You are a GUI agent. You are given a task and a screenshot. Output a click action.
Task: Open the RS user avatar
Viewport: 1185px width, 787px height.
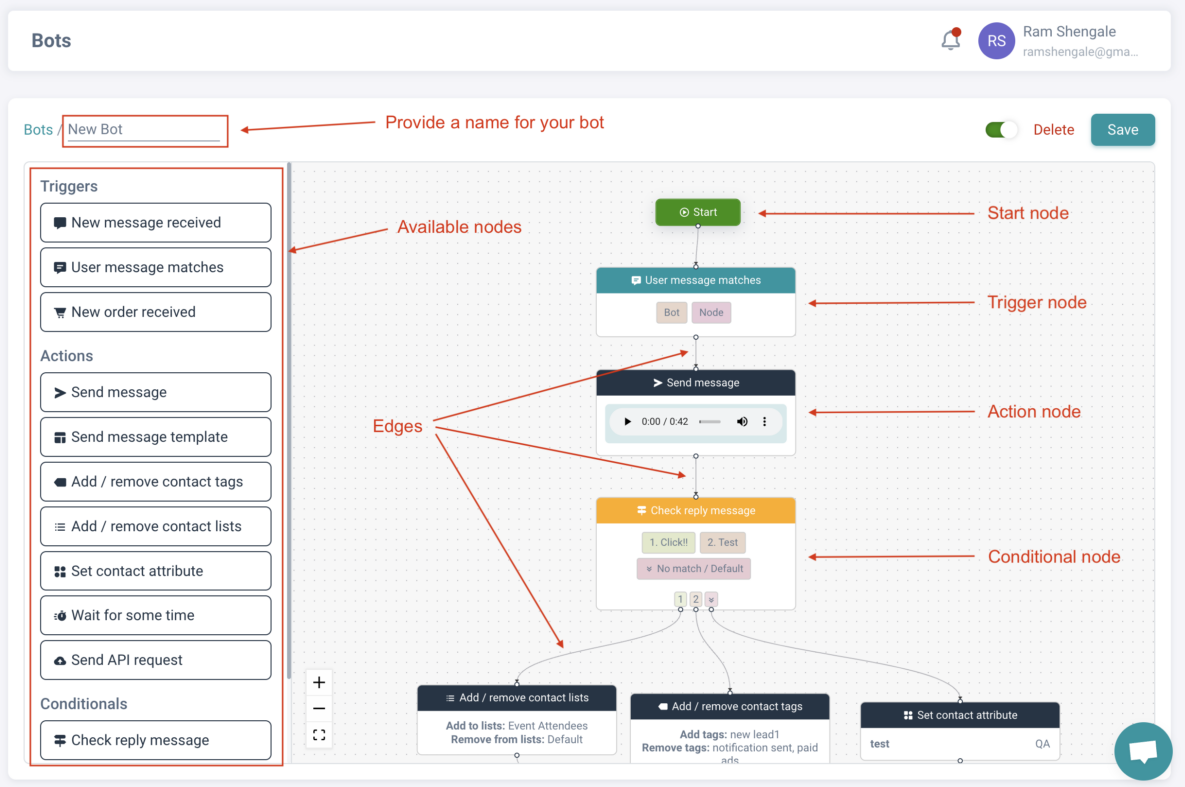pyautogui.click(x=996, y=41)
